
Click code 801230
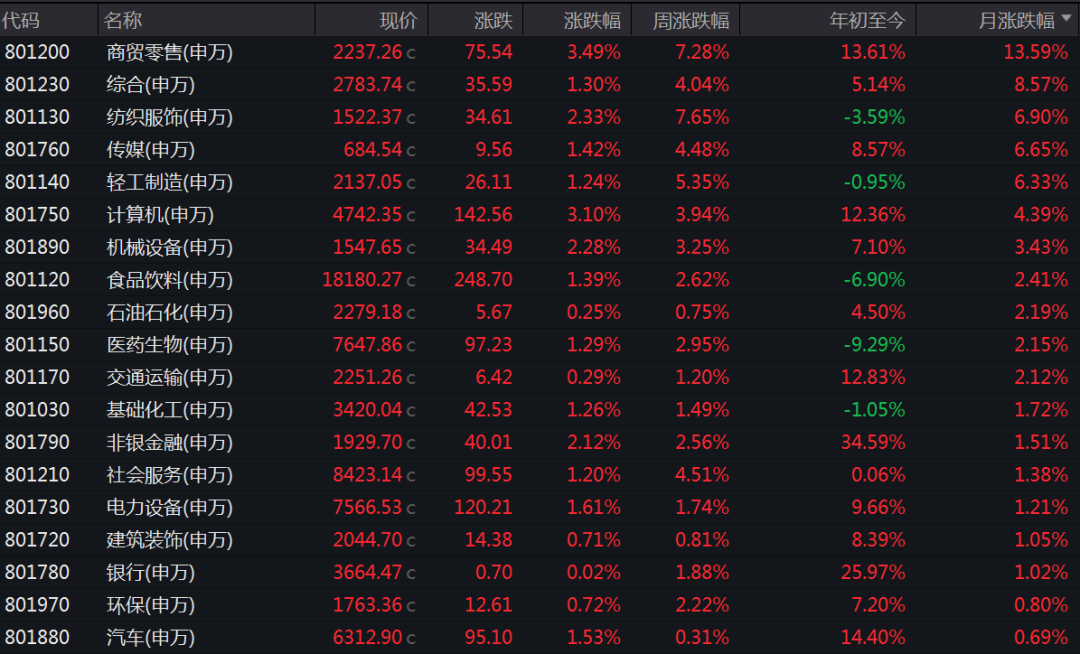pyautogui.click(x=37, y=84)
